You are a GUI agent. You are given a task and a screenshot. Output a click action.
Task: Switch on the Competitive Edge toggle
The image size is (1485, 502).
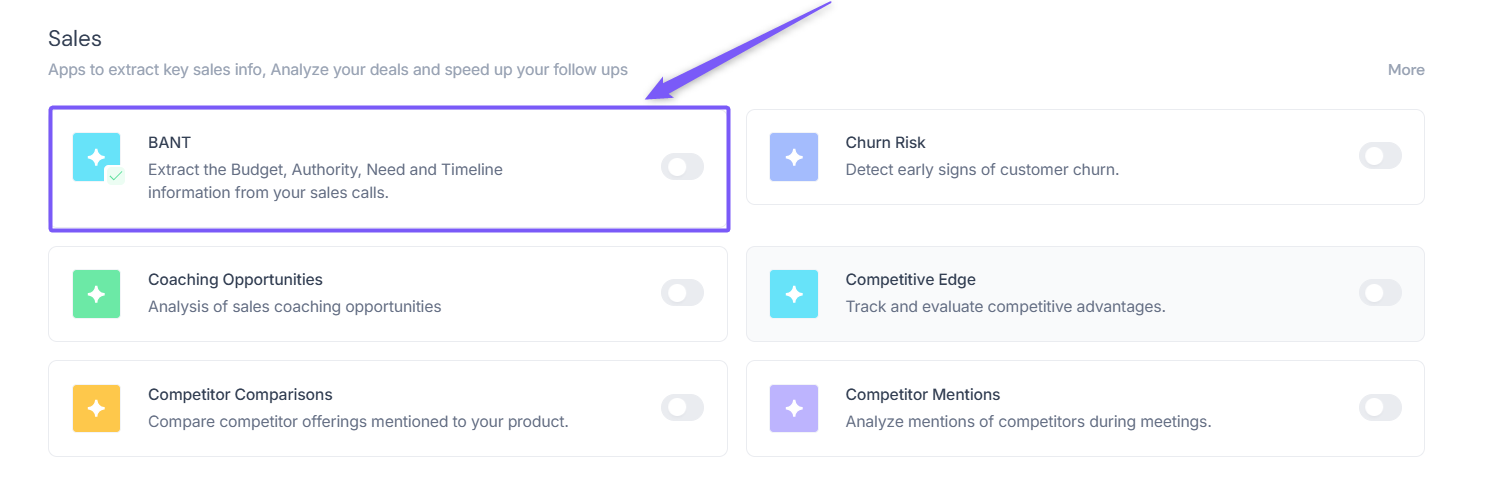tap(1379, 293)
